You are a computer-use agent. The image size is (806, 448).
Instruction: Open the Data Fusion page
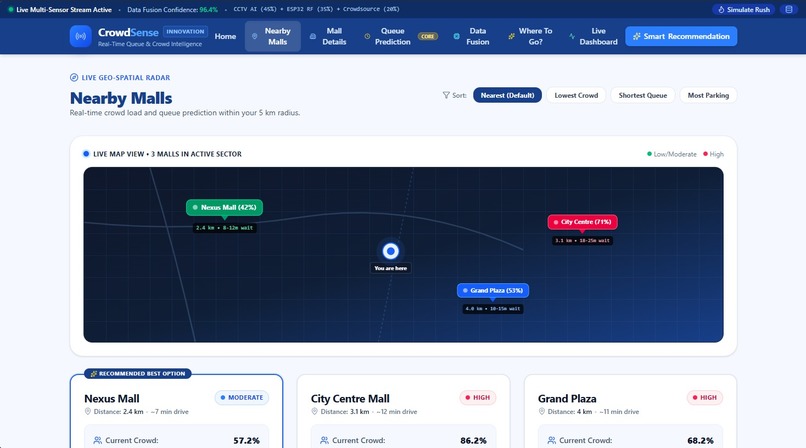click(x=471, y=36)
